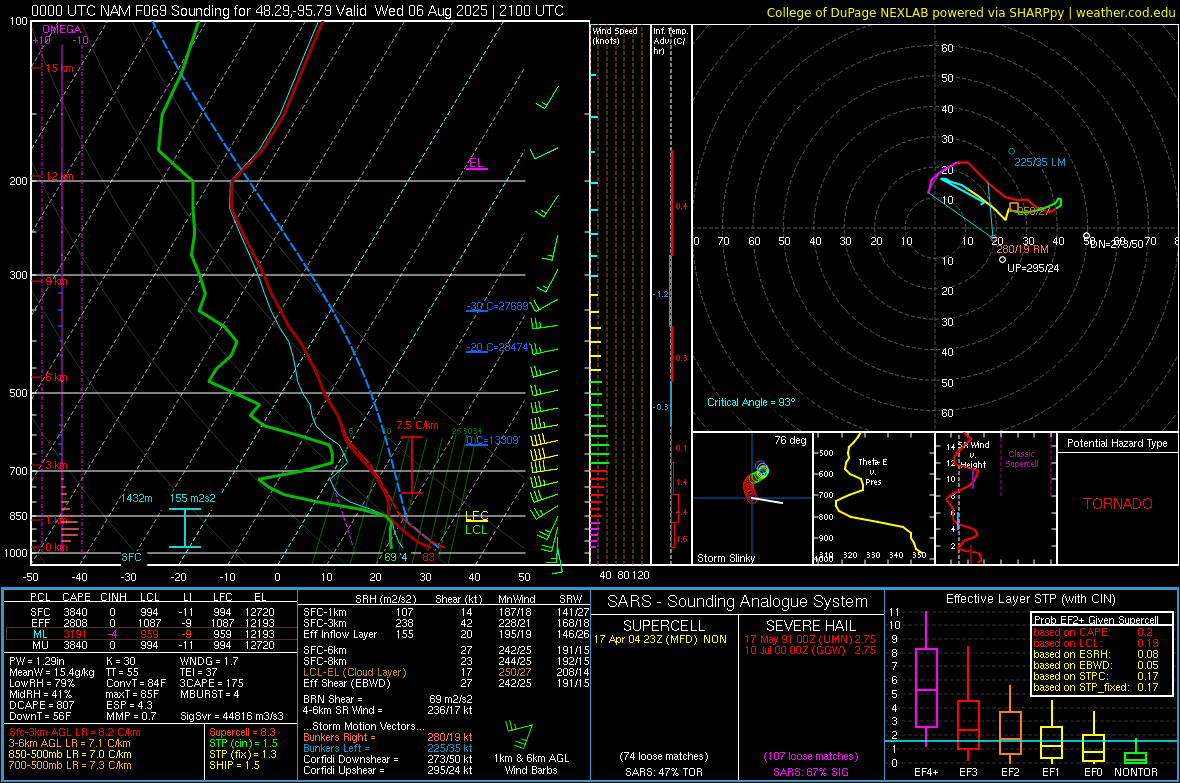The width and height of the screenshot is (1180, 783).
Task: Click the 1km & 6km AGL wind barb icon
Action: coord(519,734)
